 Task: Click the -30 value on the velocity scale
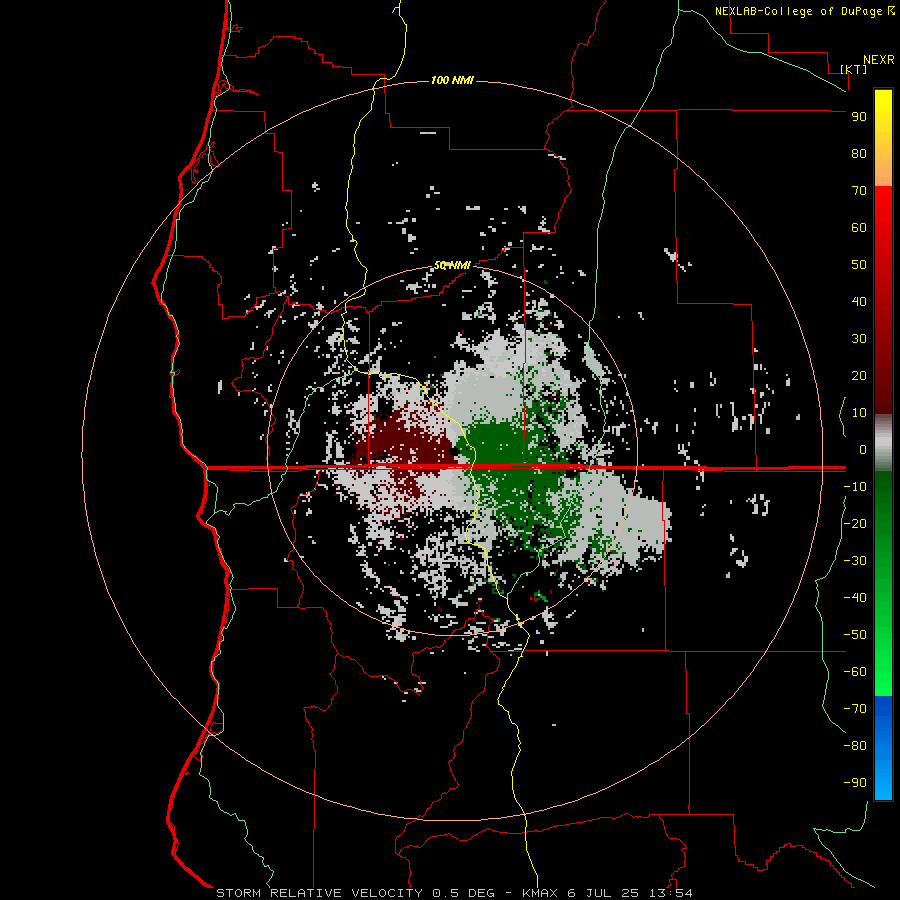click(855, 561)
